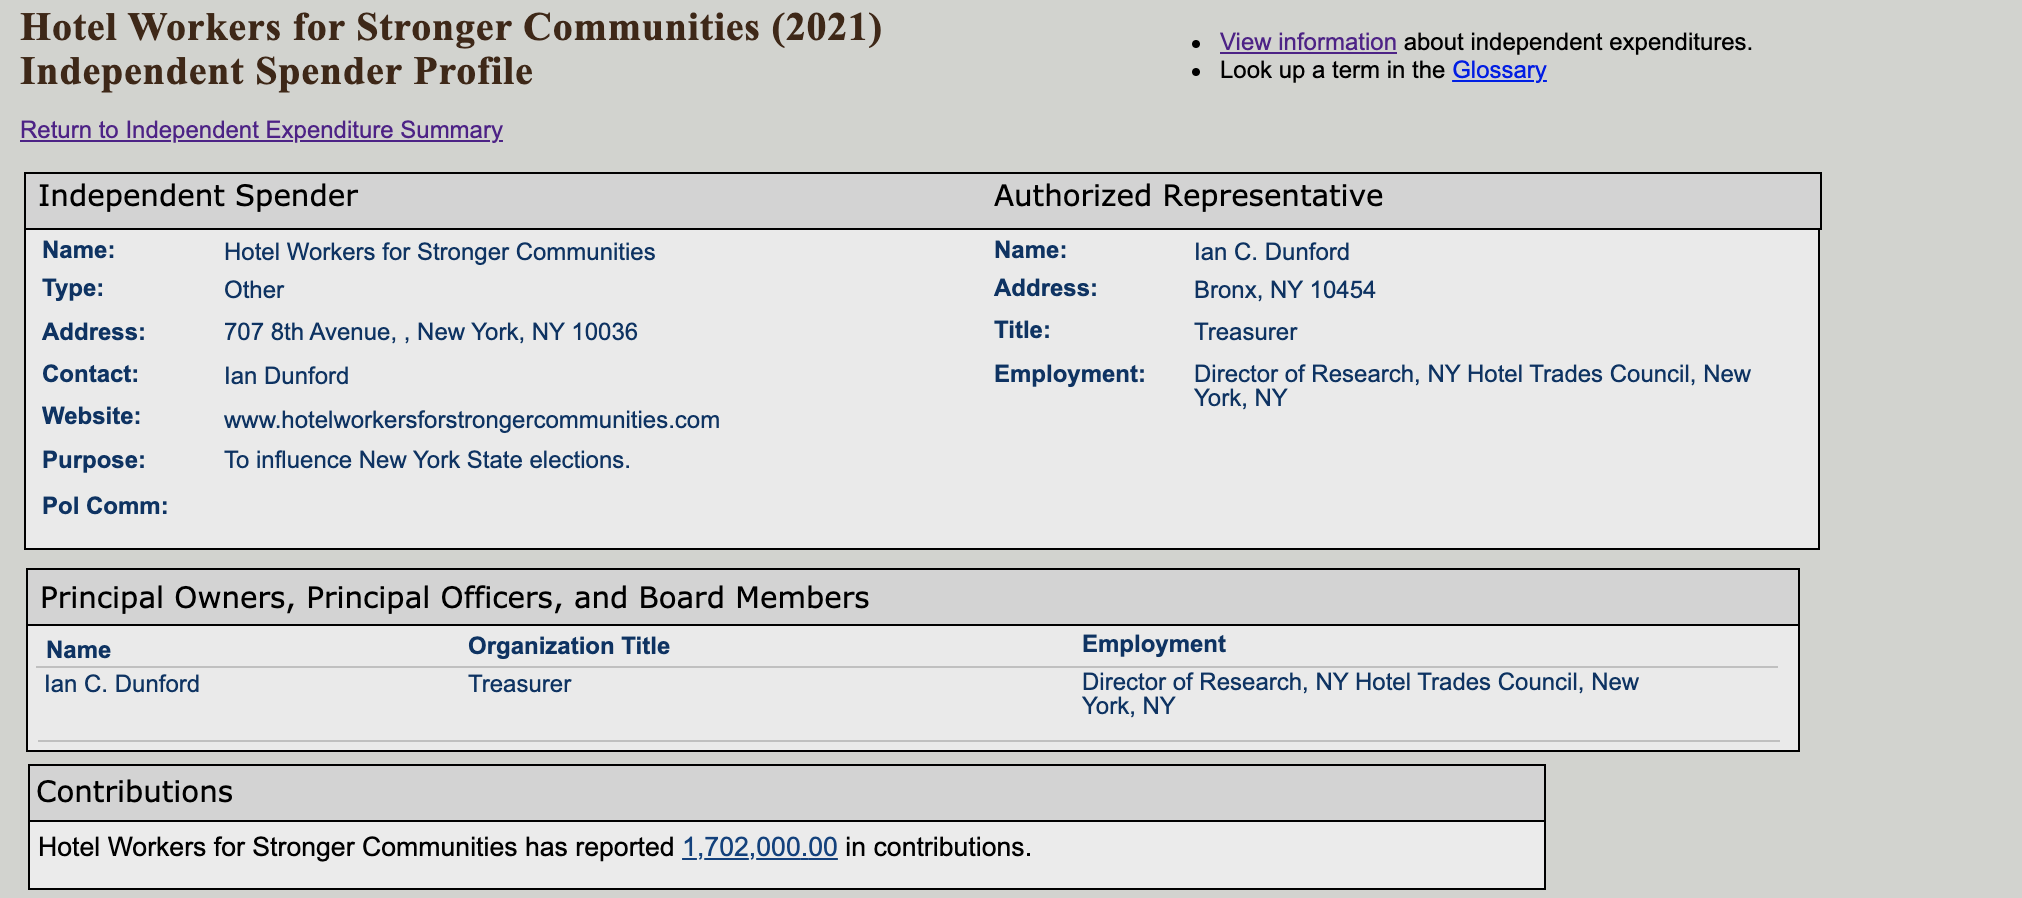This screenshot has height=898, width=2022.
Task: Click the Principal Owners section heading
Action: [x=454, y=598]
